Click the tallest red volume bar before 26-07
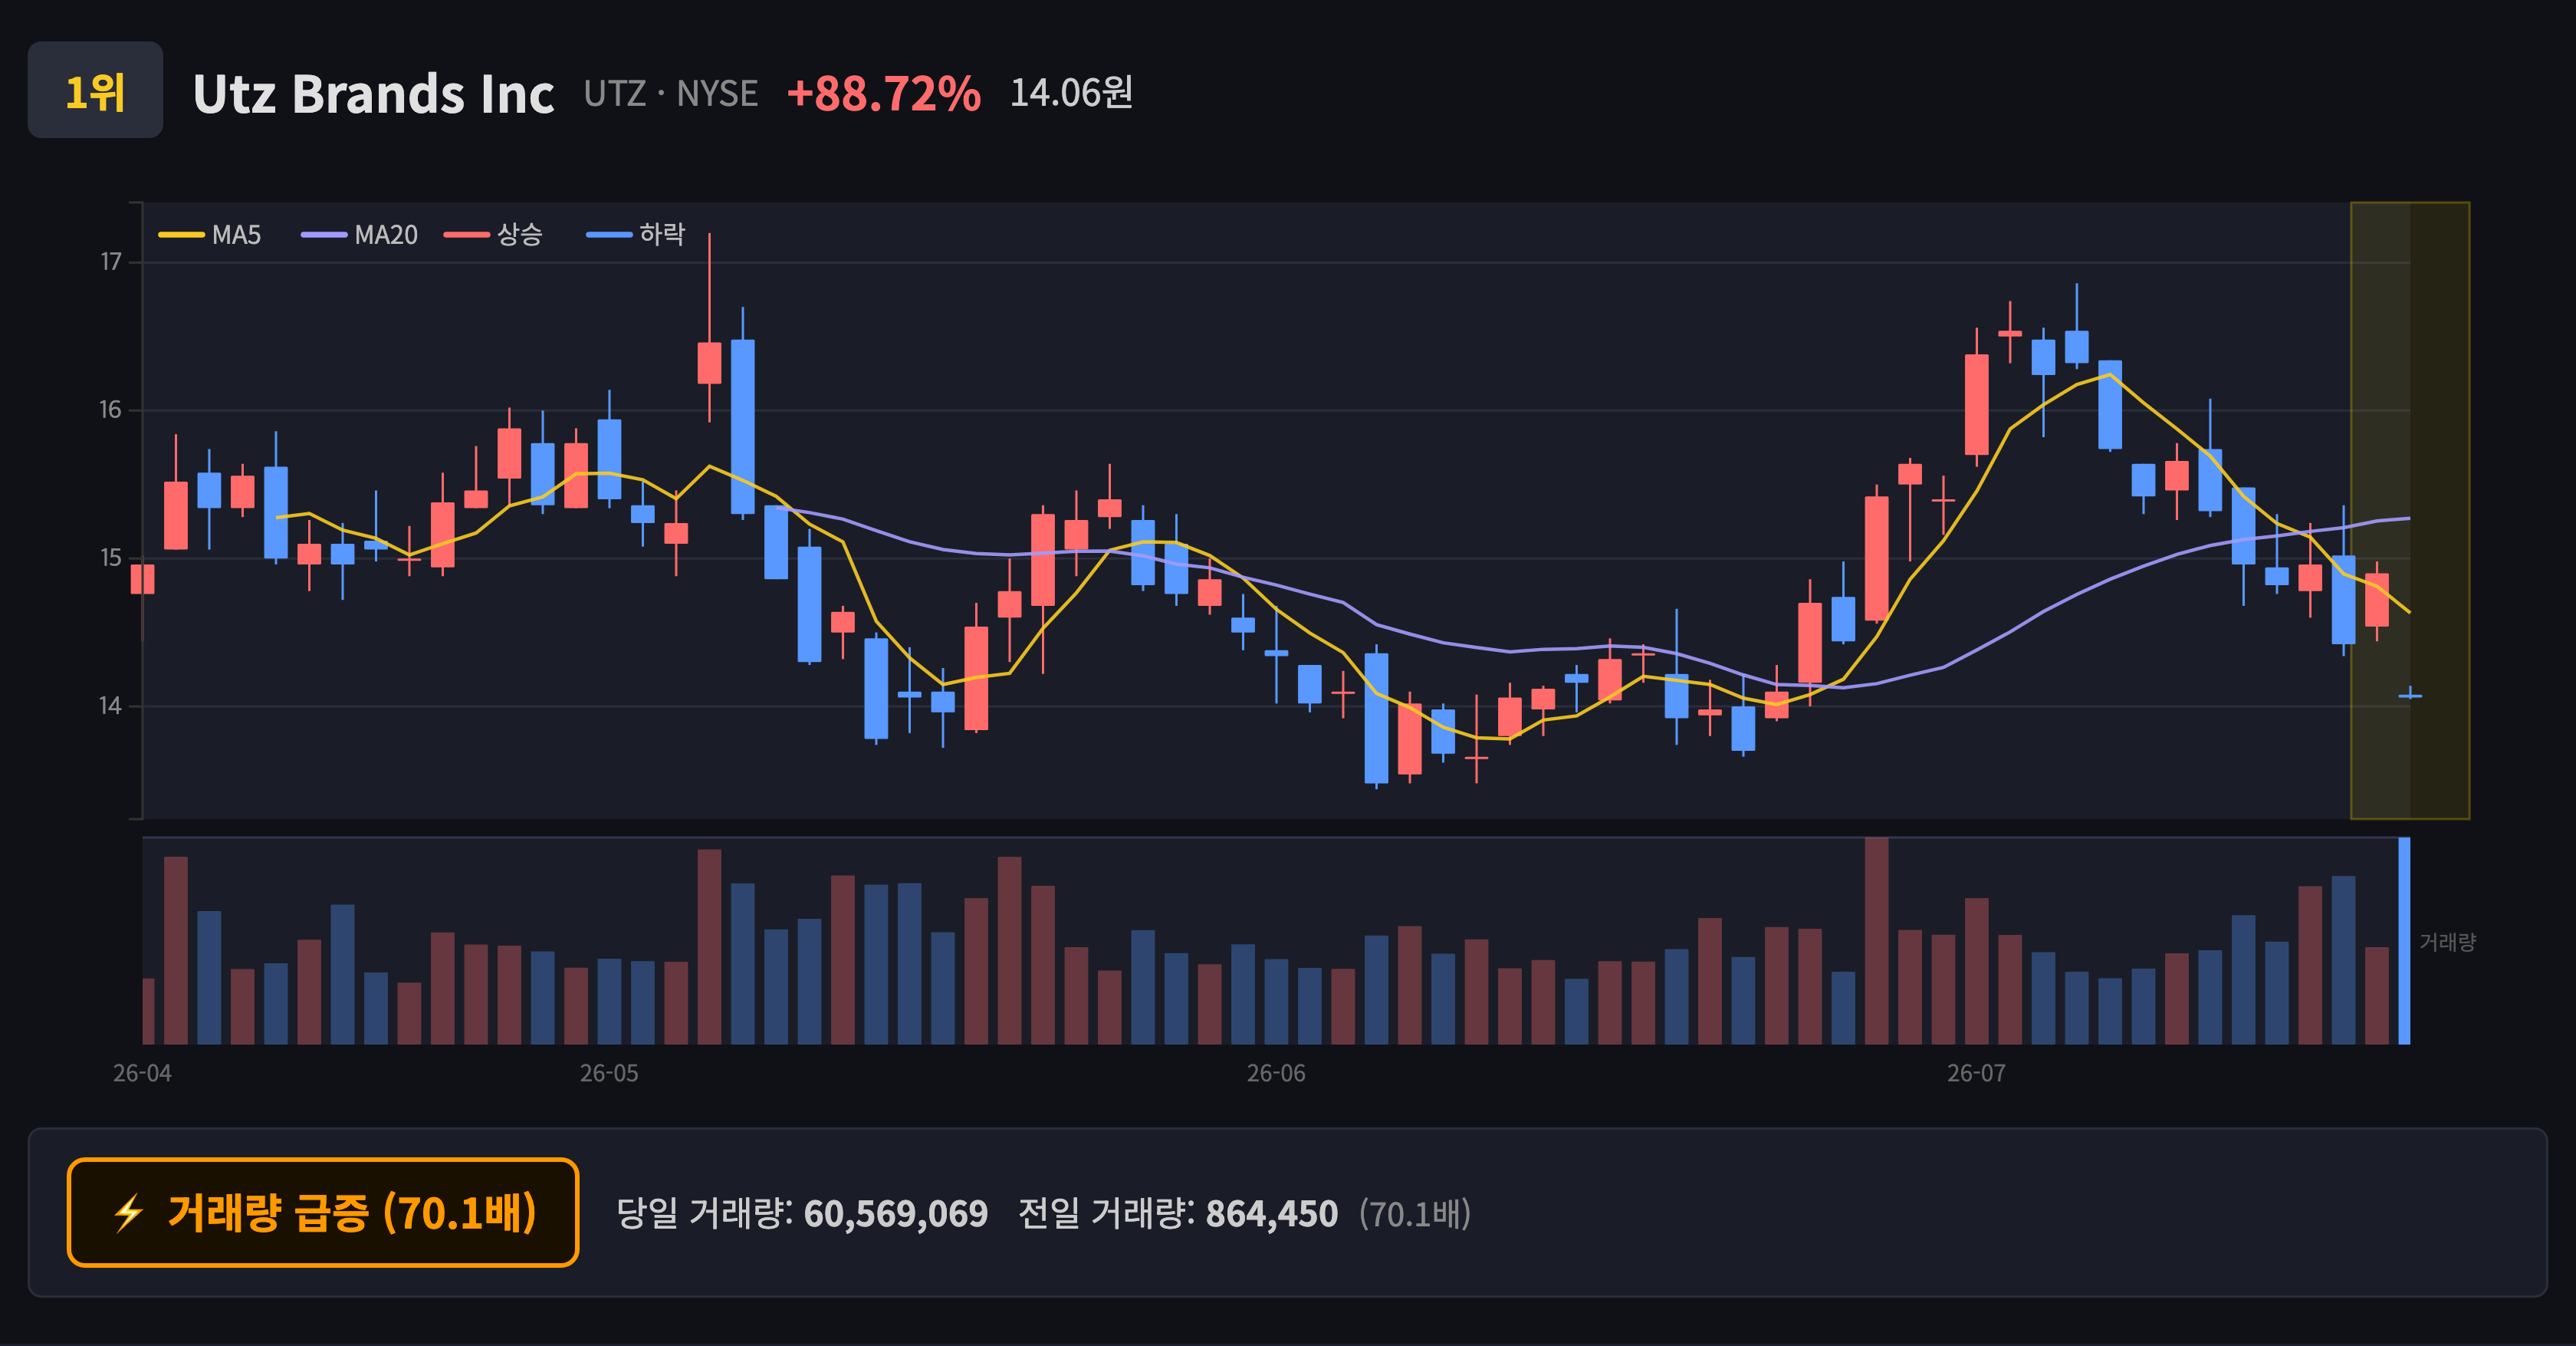The image size is (2576, 1346). pyautogui.click(x=1876, y=941)
